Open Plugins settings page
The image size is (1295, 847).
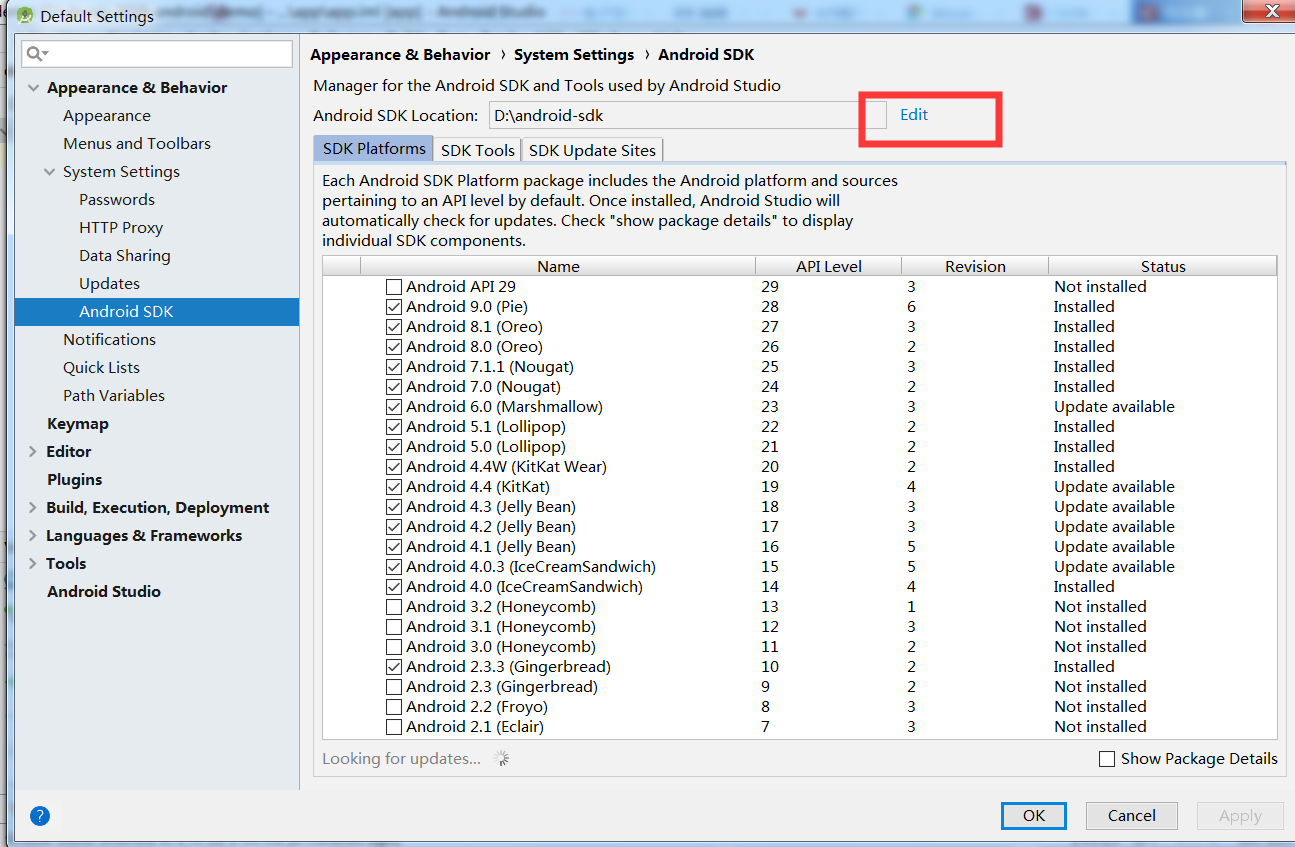(x=75, y=480)
